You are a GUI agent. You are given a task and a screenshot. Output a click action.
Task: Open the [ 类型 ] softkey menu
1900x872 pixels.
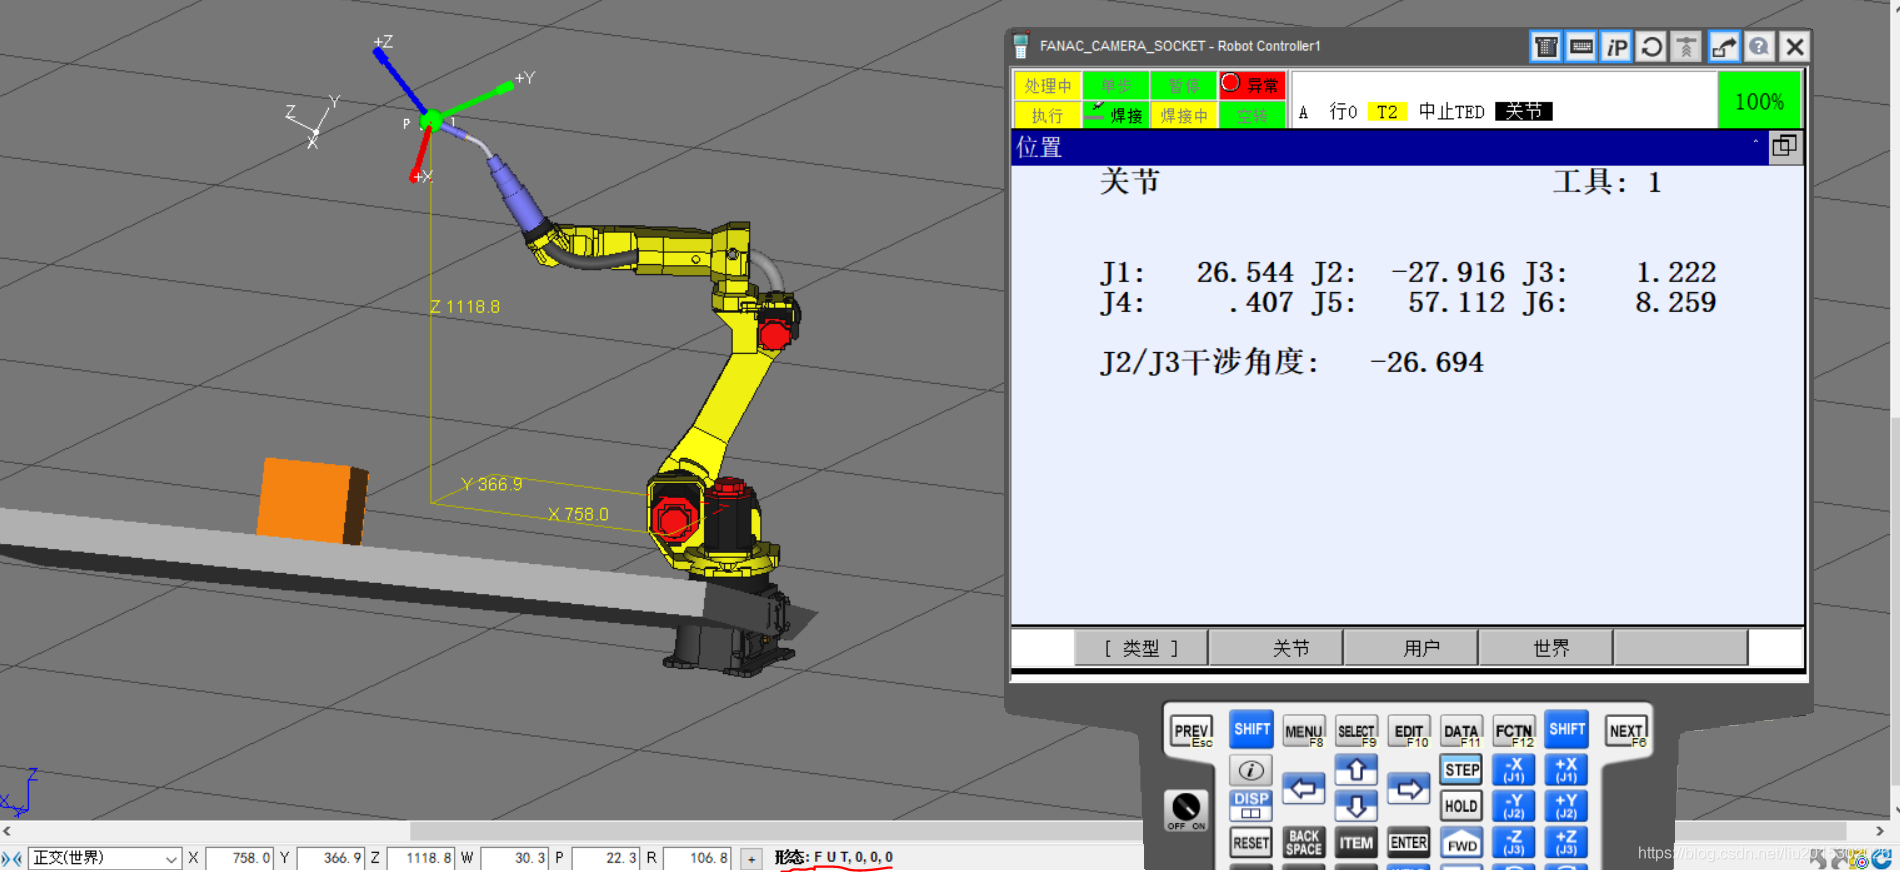click(x=1141, y=648)
